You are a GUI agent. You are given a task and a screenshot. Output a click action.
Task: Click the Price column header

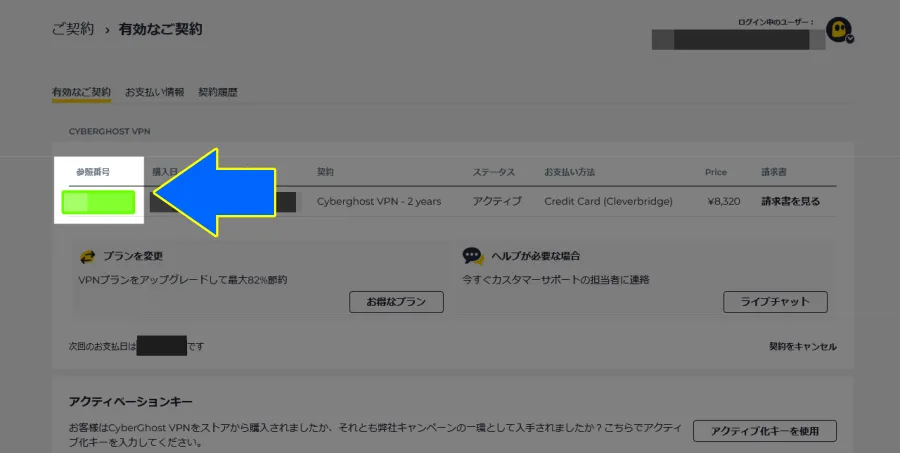point(716,172)
